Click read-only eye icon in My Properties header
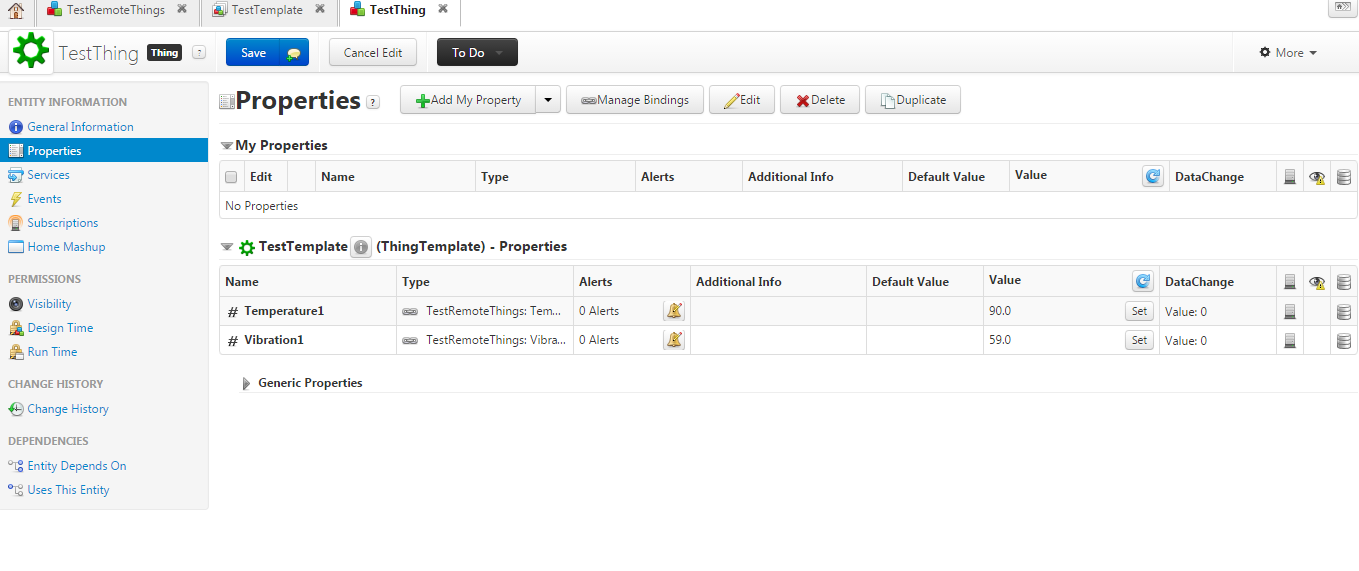 click(1317, 177)
